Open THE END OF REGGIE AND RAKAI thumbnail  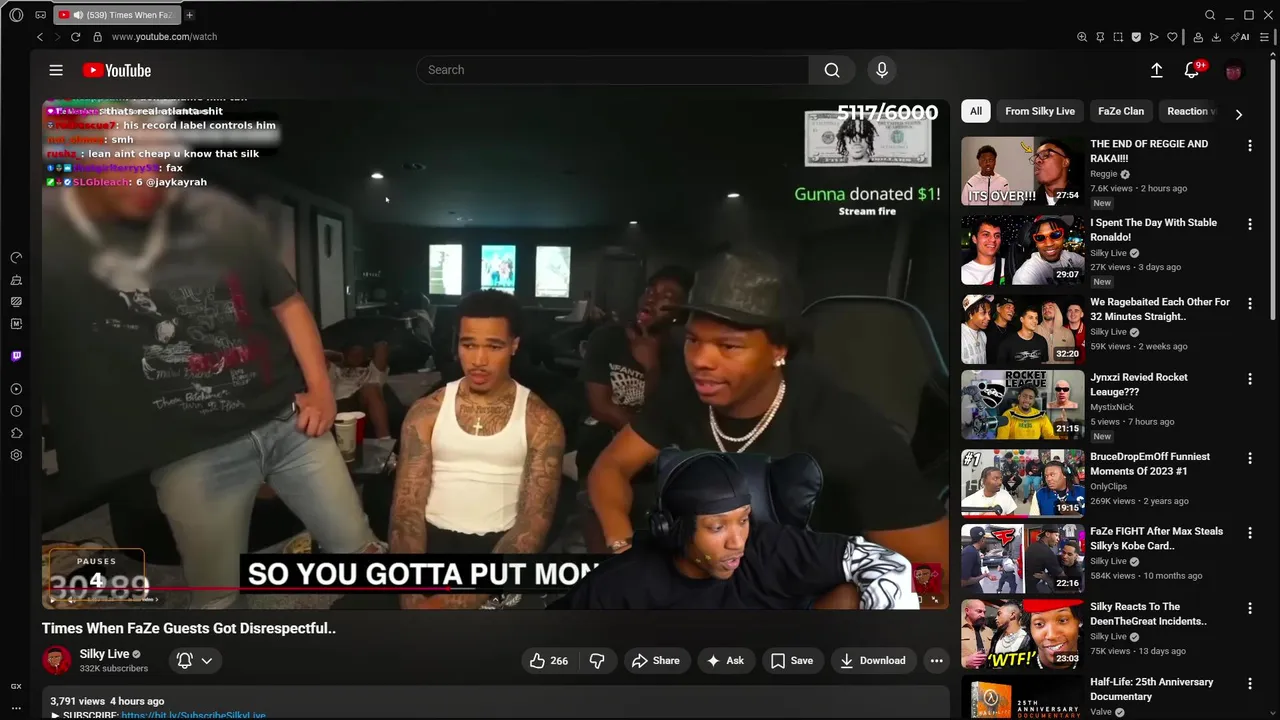pyautogui.click(x=1022, y=171)
